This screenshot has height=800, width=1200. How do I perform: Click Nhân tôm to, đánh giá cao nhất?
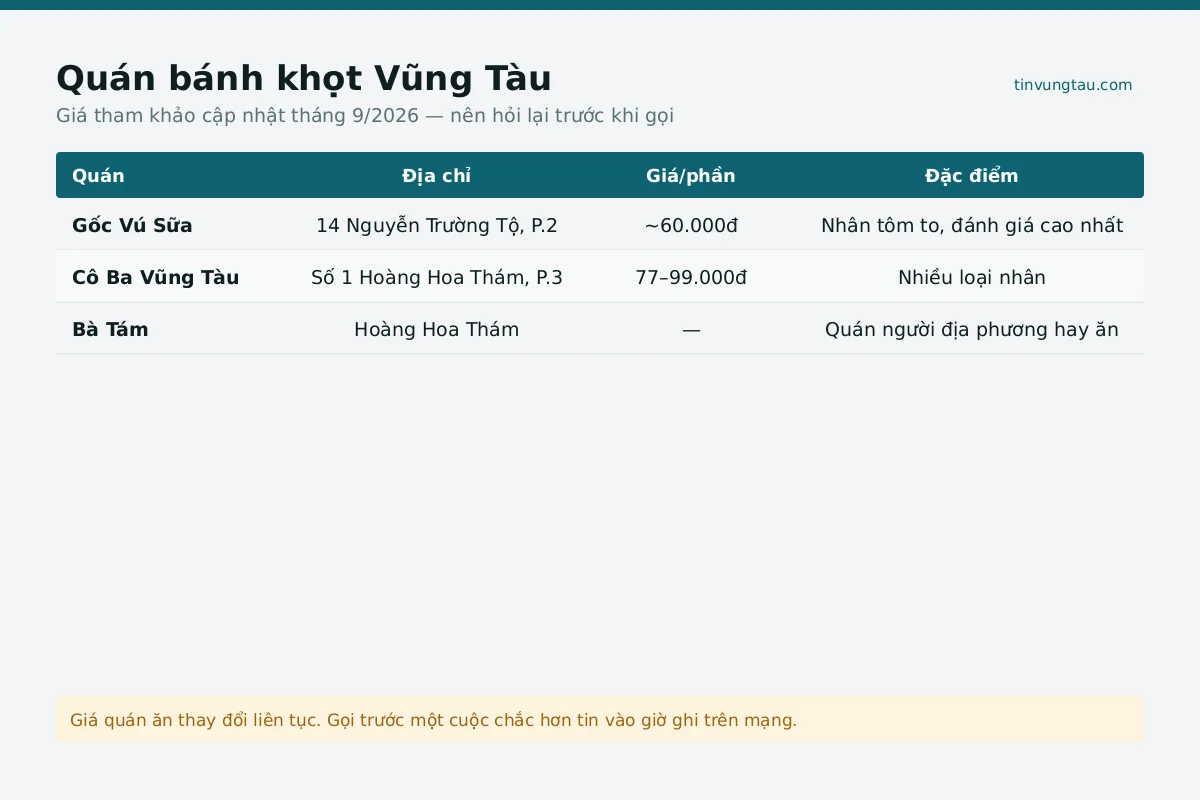pyautogui.click(x=972, y=225)
